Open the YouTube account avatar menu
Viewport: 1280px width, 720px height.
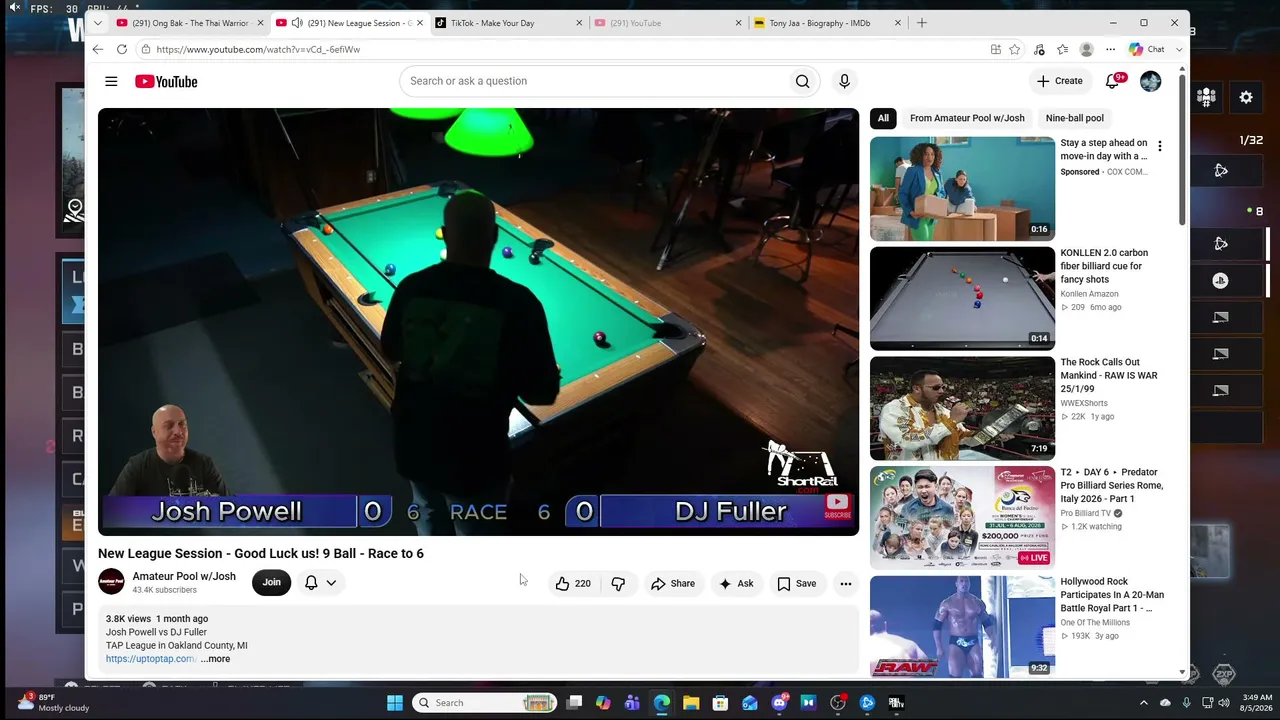(x=1151, y=81)
